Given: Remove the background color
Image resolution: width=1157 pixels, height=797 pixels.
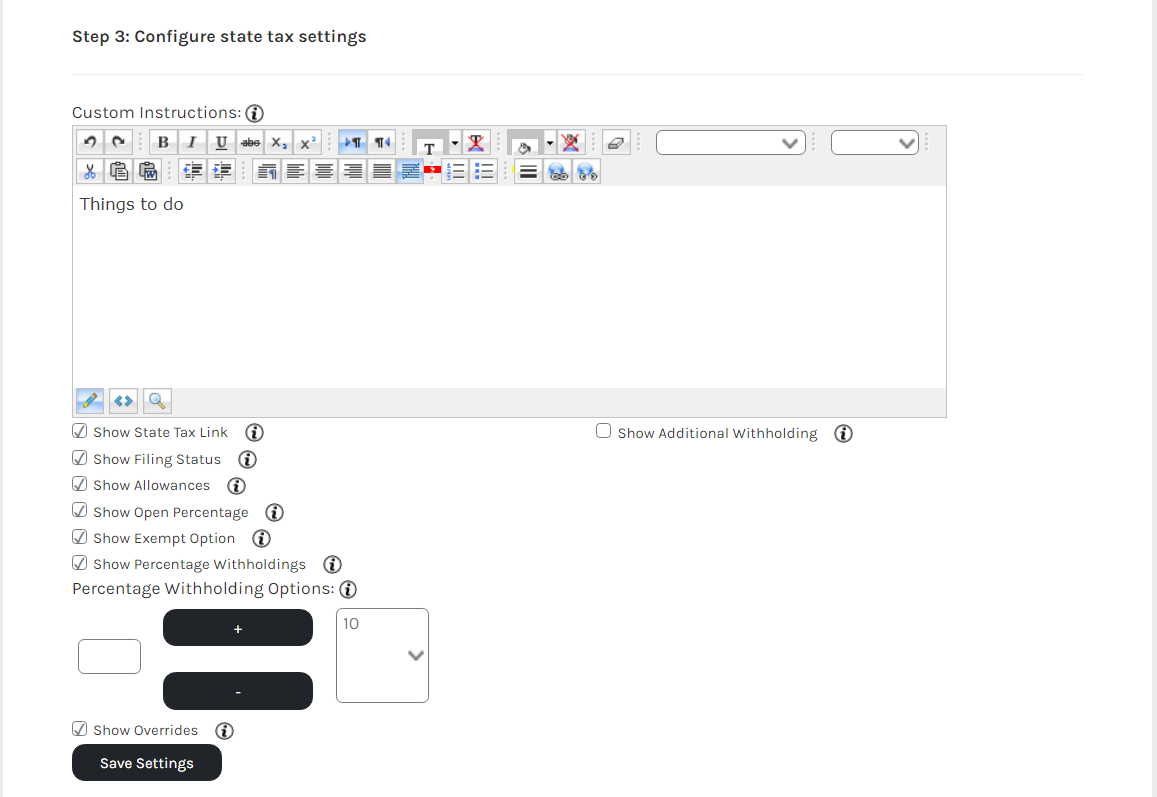Looking at the screenshot, I should [570, 142].
